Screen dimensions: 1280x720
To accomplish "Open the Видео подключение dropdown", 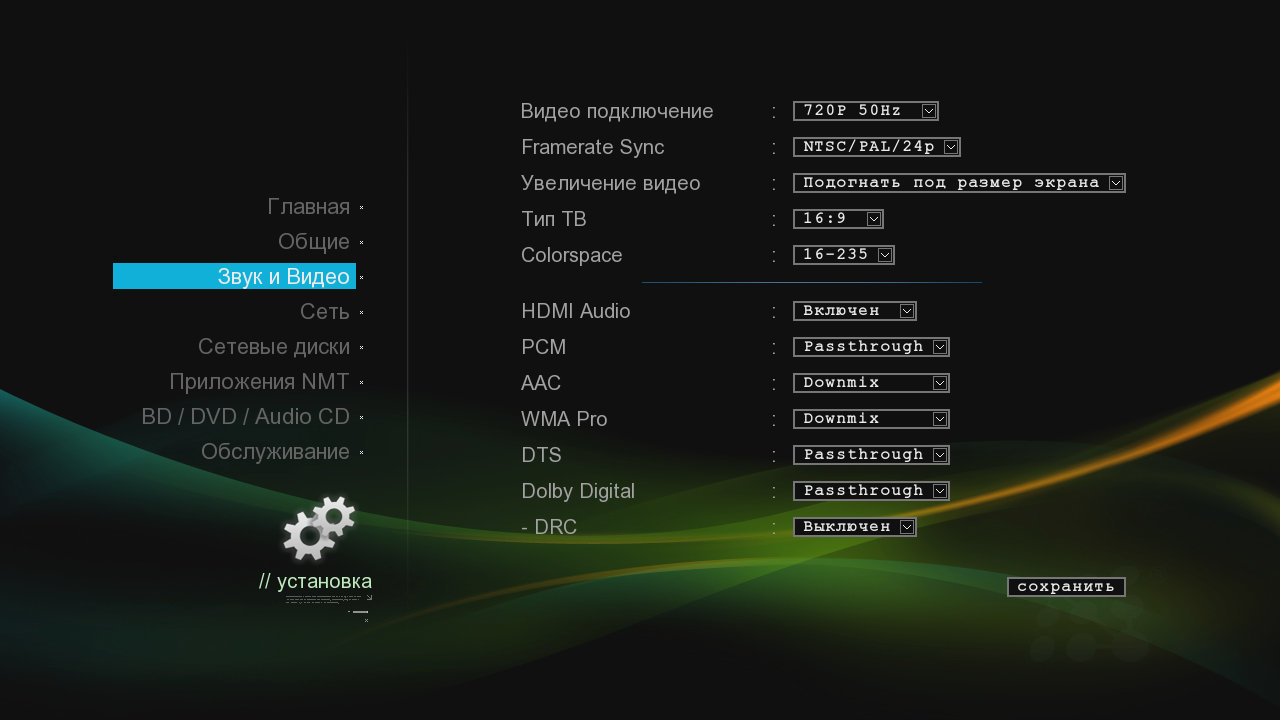I will [865, 111].
